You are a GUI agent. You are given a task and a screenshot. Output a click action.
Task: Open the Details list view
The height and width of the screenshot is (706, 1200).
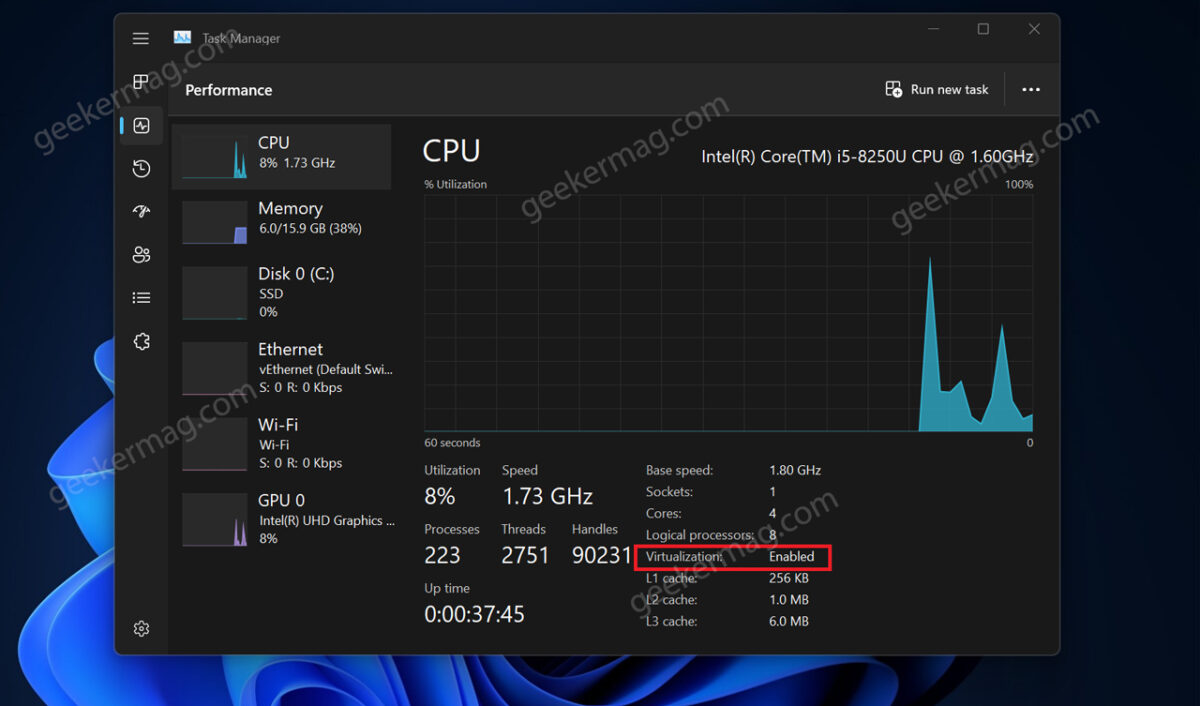pos(141,297)
